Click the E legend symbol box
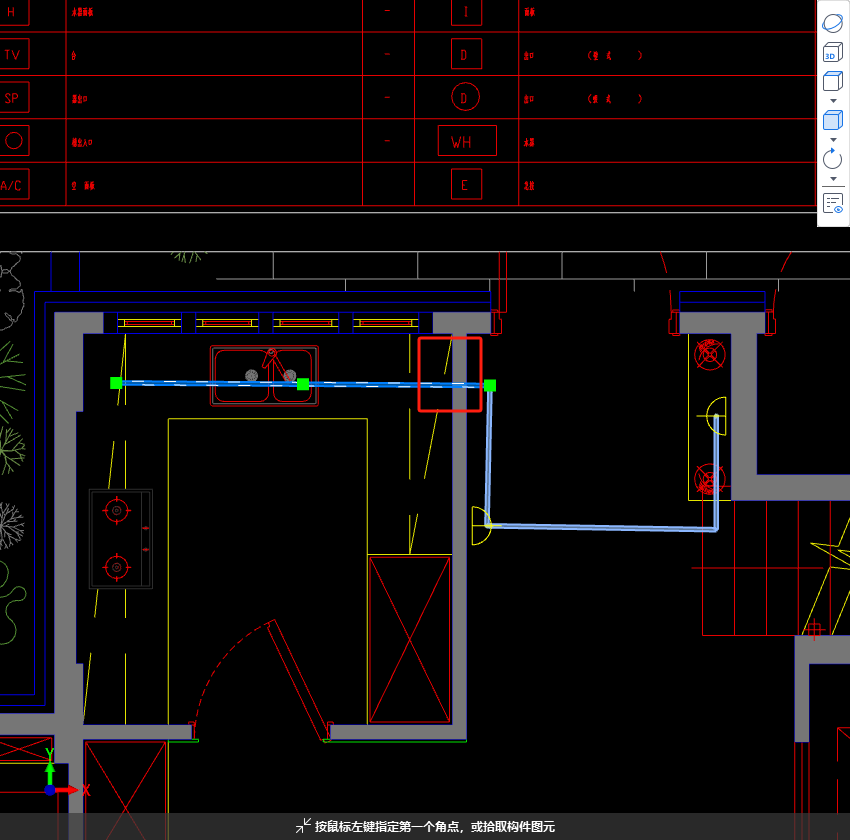Image resolution: width=850 pixels, height=840 pixels. pyautogui.click(x=466, y=184)
